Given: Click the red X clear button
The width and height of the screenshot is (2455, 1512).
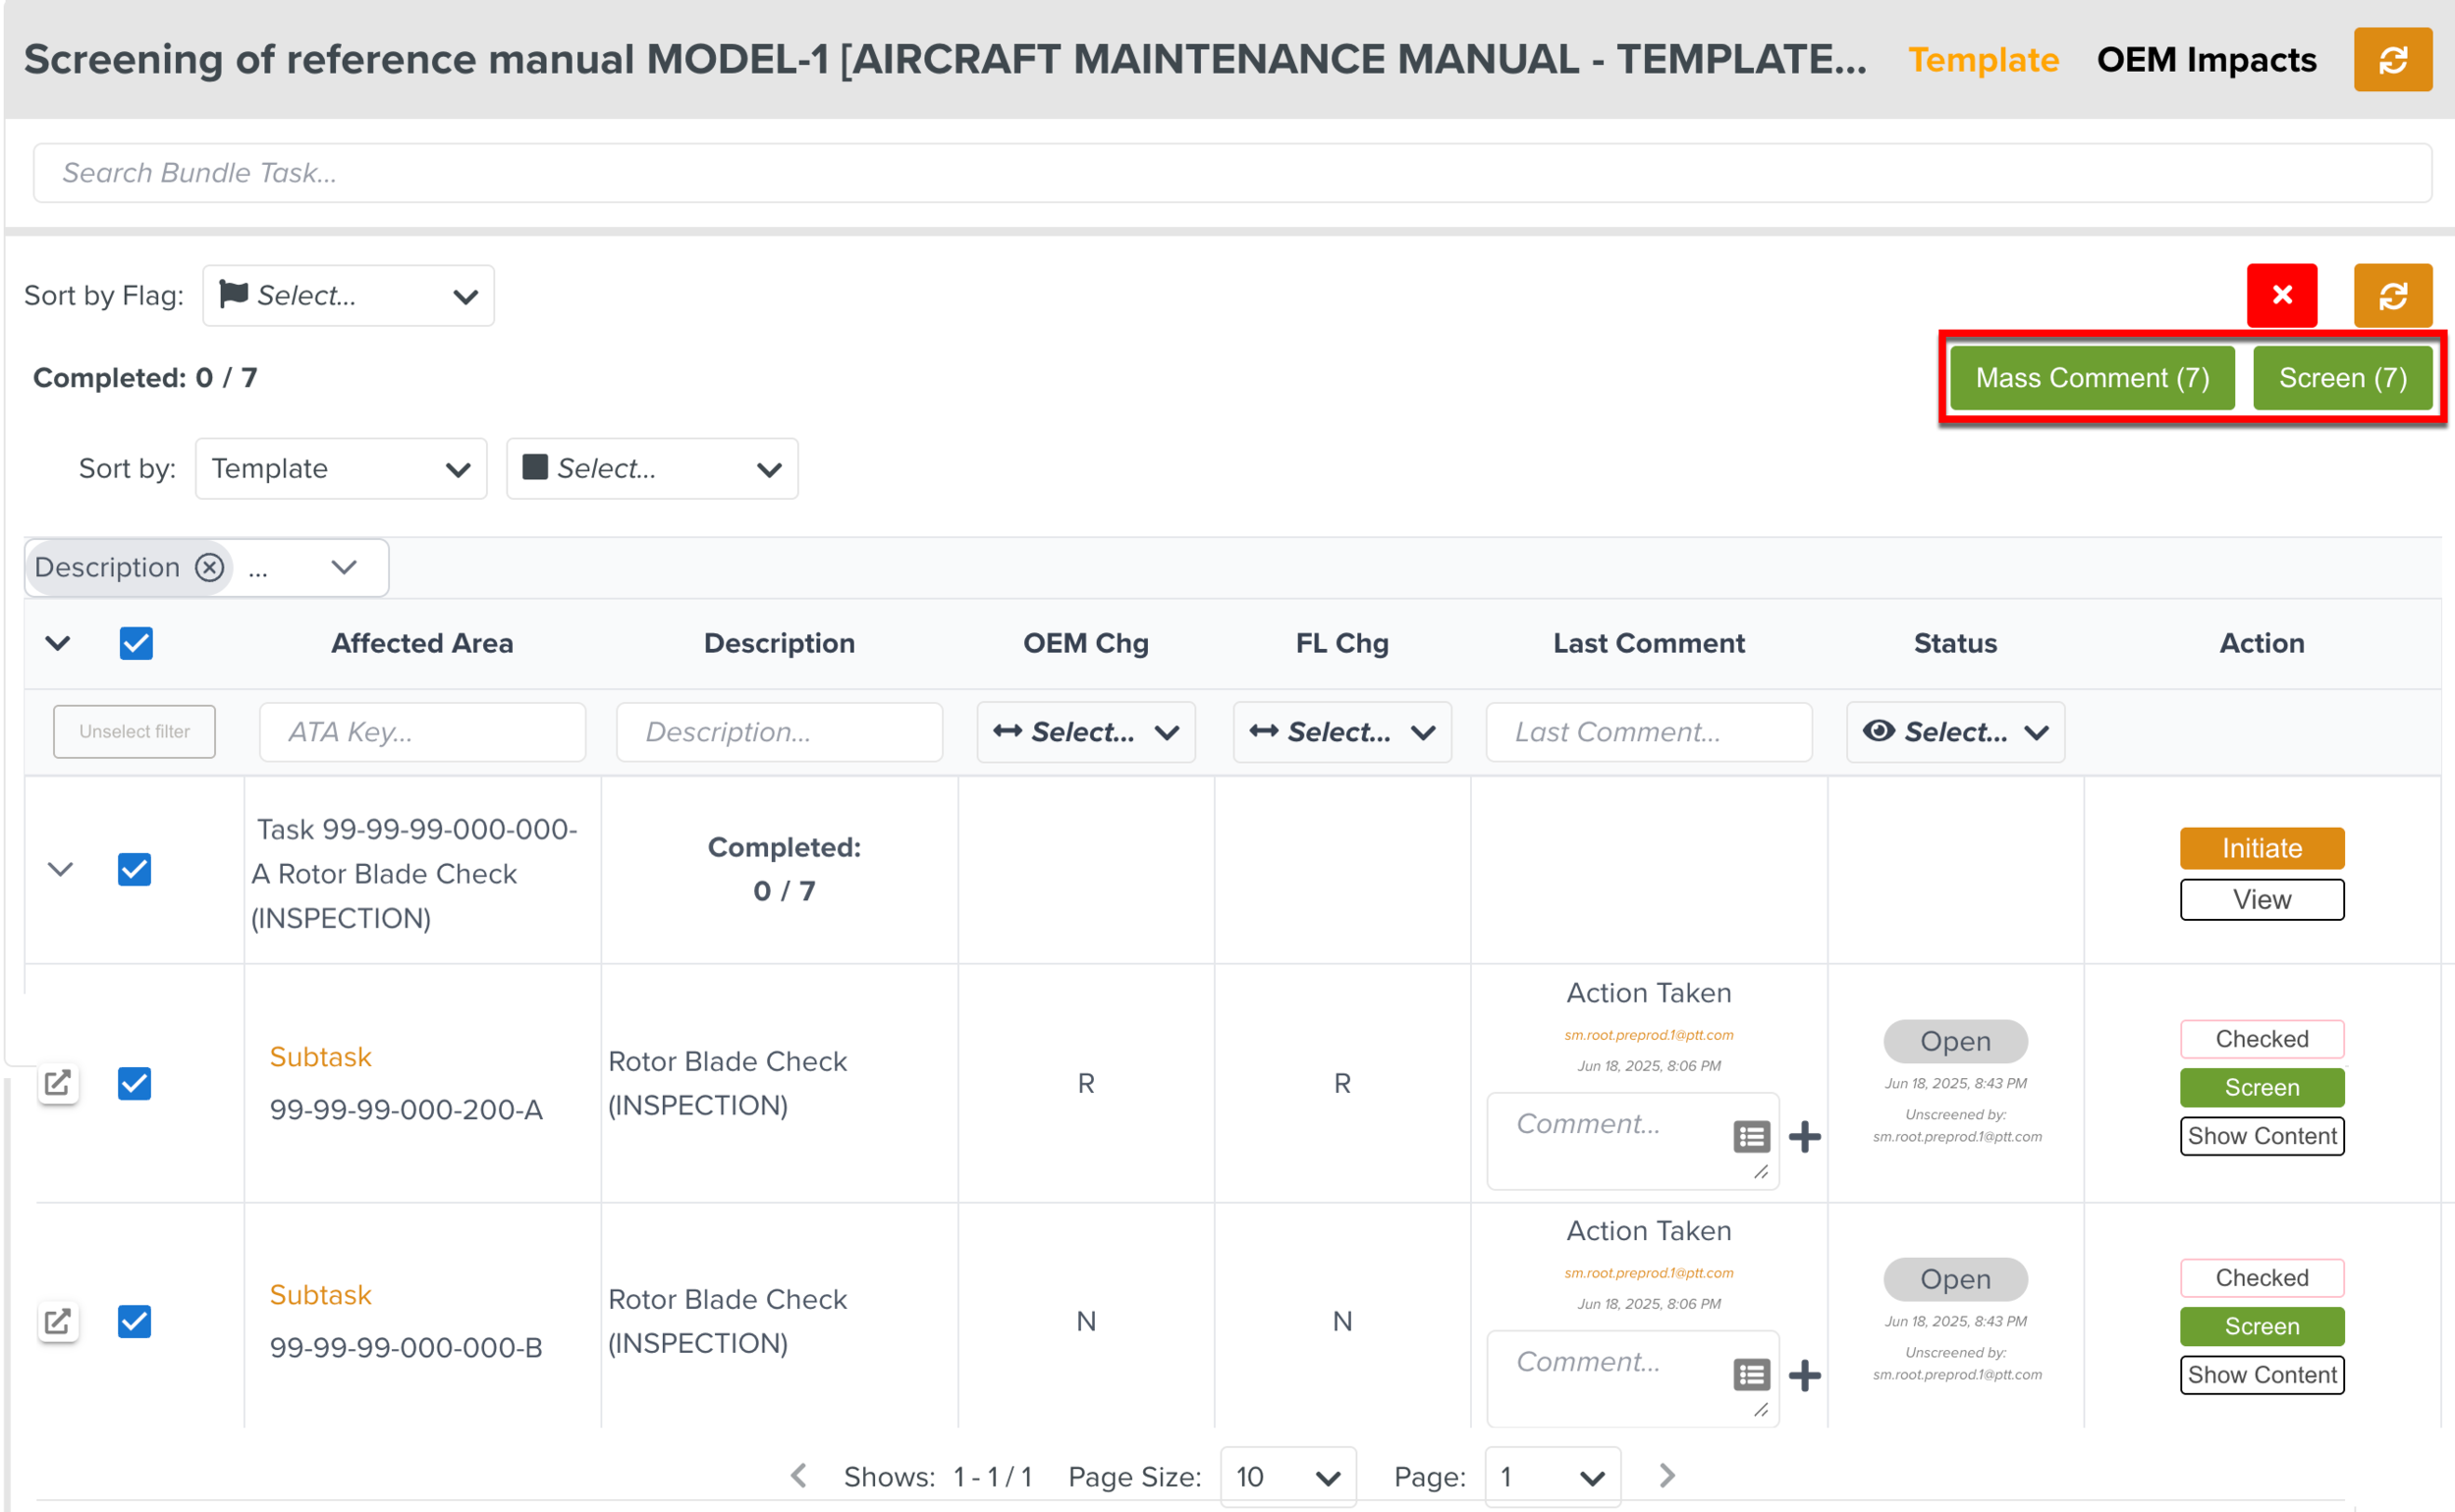Looking at the screenshot, I should click(2281, 295).
